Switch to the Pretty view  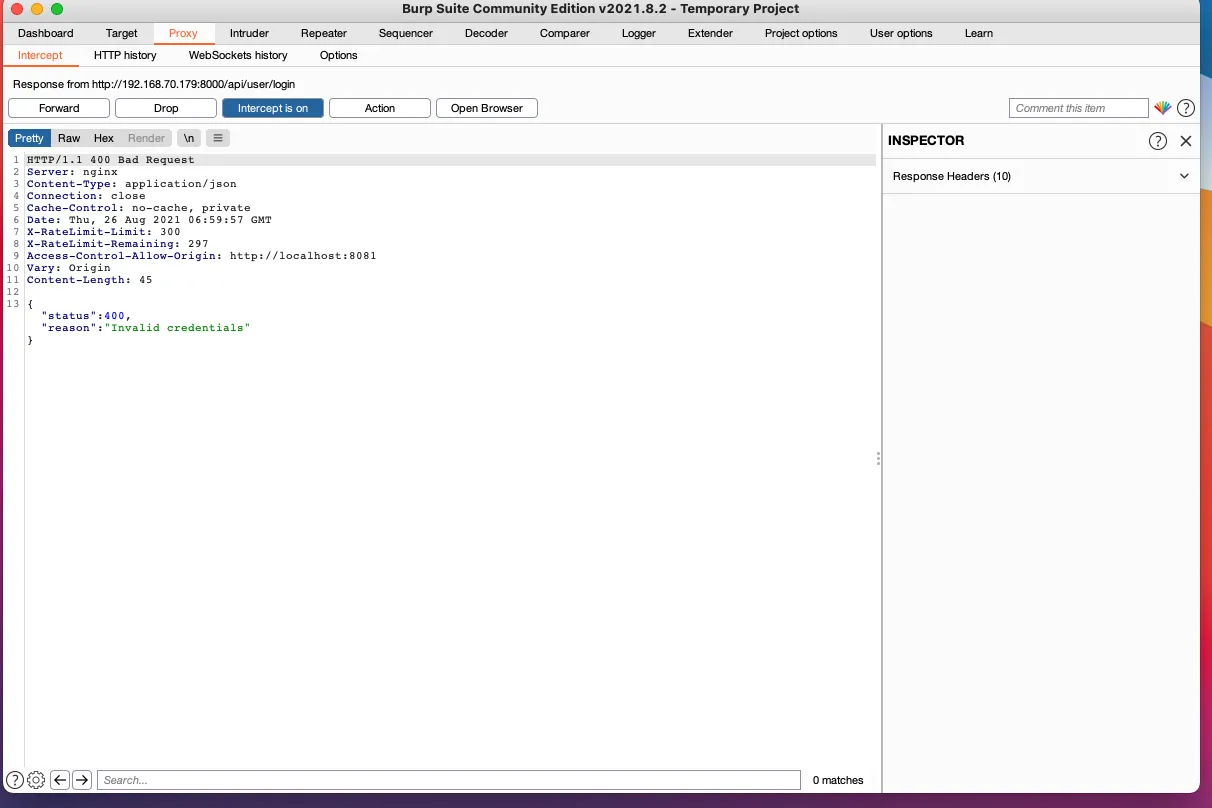[x=29, y=138]
